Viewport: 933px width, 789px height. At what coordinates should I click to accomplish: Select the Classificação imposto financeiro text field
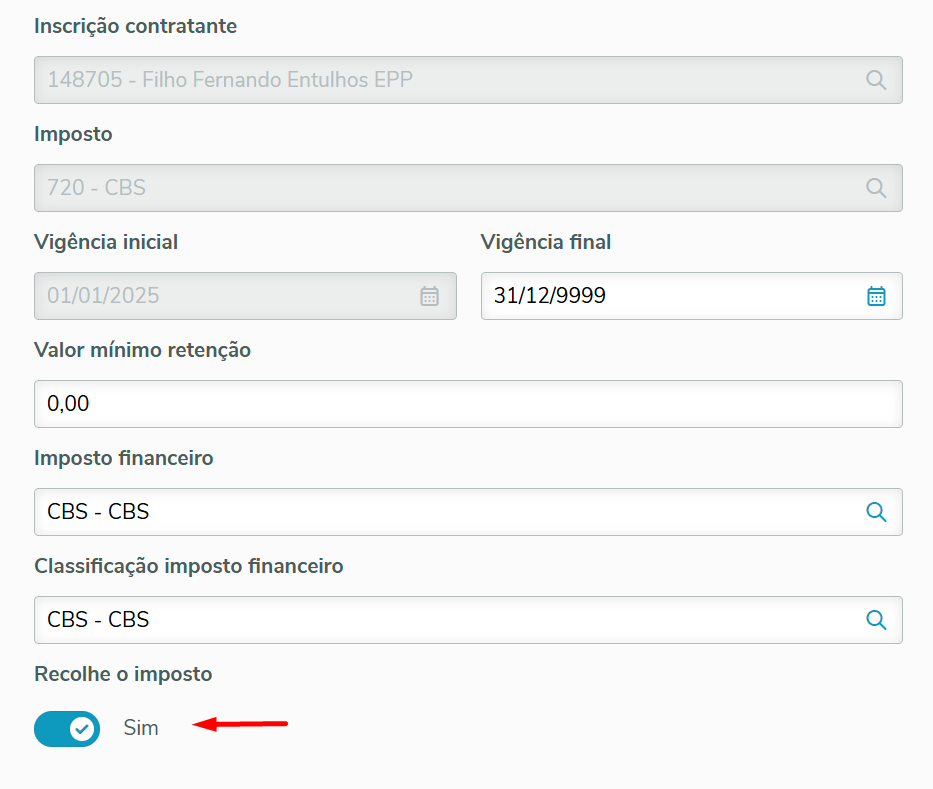tap(440, 620)
